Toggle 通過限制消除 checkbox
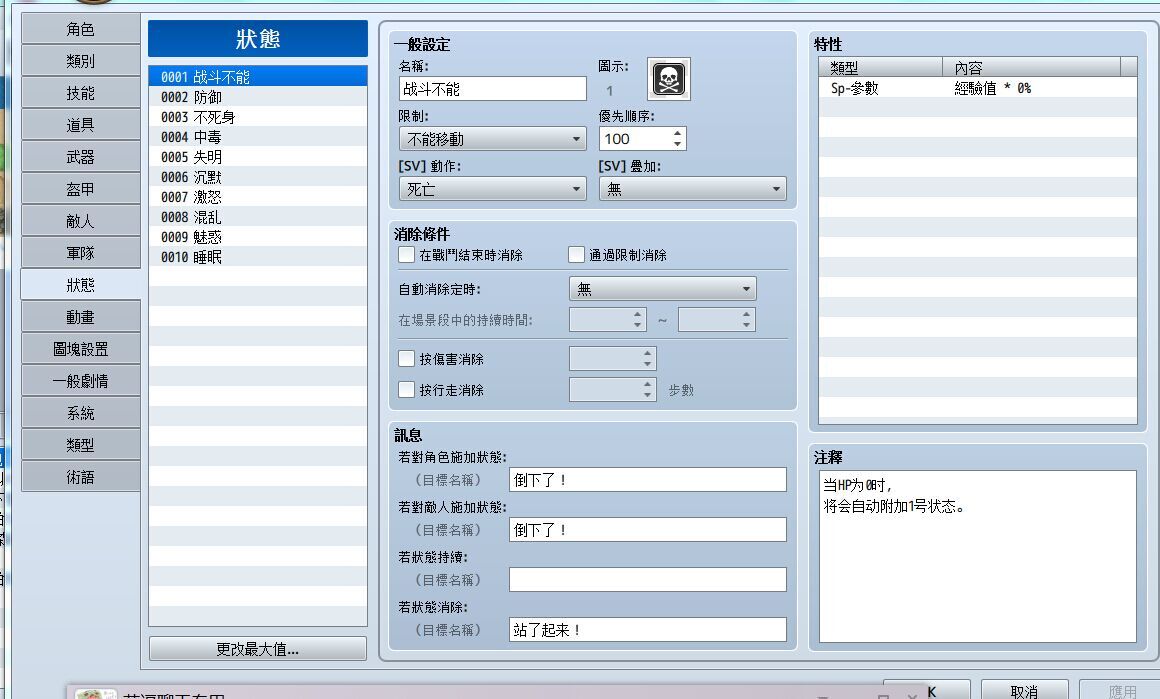The image size is (1160, 699). point(576,255)
